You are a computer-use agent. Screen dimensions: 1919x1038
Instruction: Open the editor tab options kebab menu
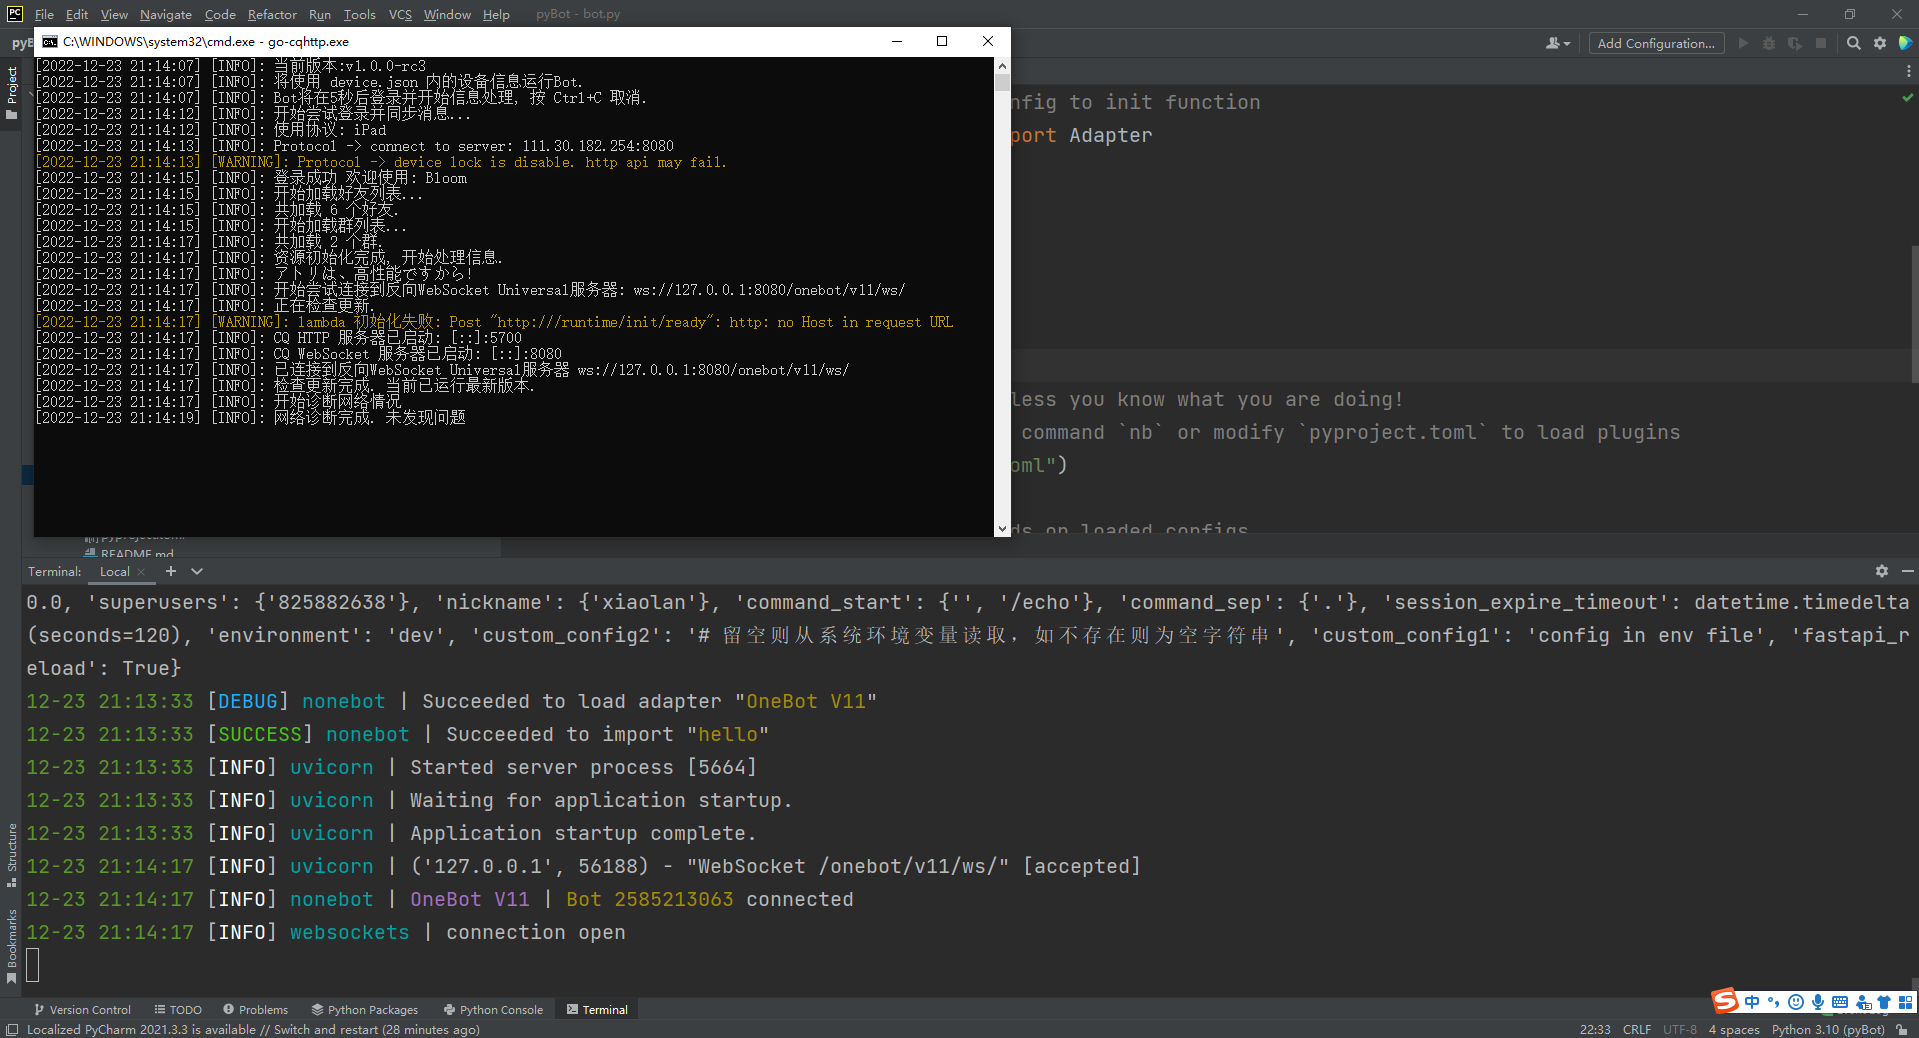[x=1908, y=71]
